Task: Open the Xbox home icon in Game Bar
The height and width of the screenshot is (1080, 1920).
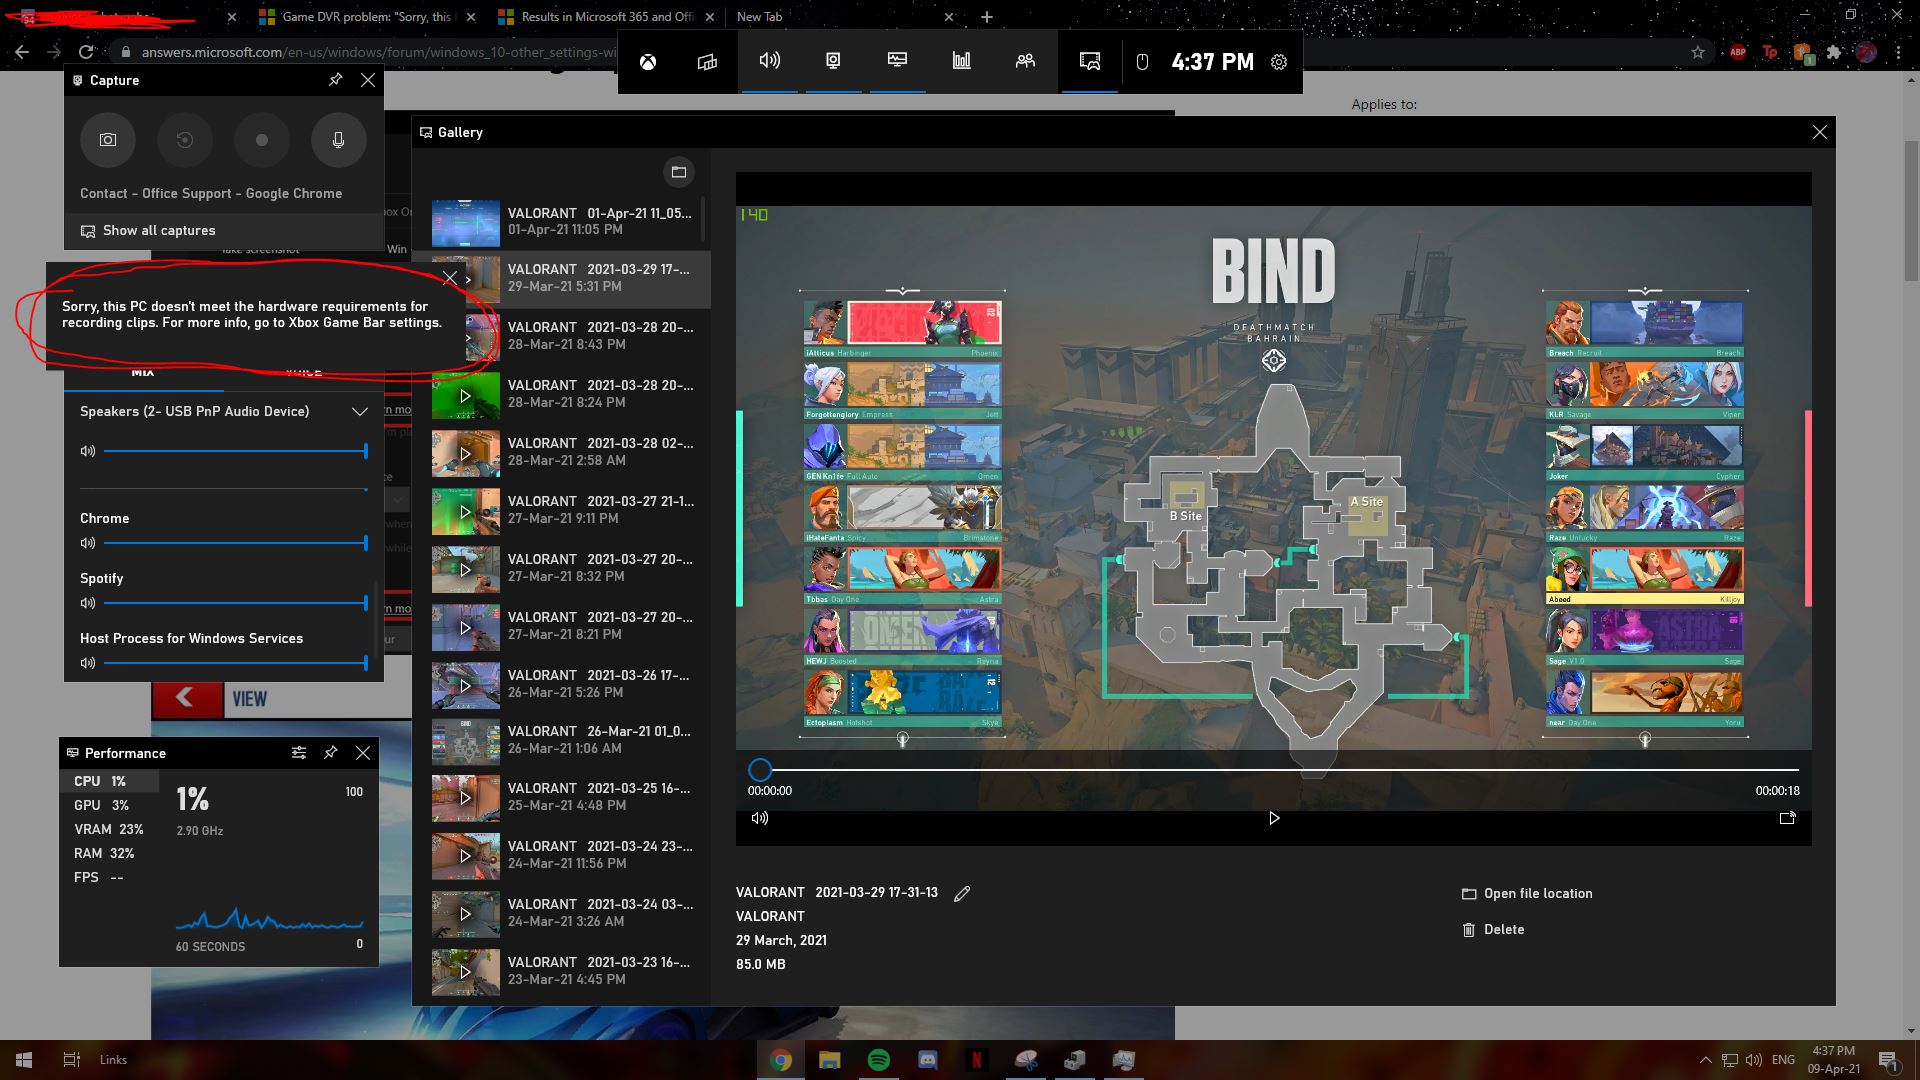Action: click(x=649, y=62)
